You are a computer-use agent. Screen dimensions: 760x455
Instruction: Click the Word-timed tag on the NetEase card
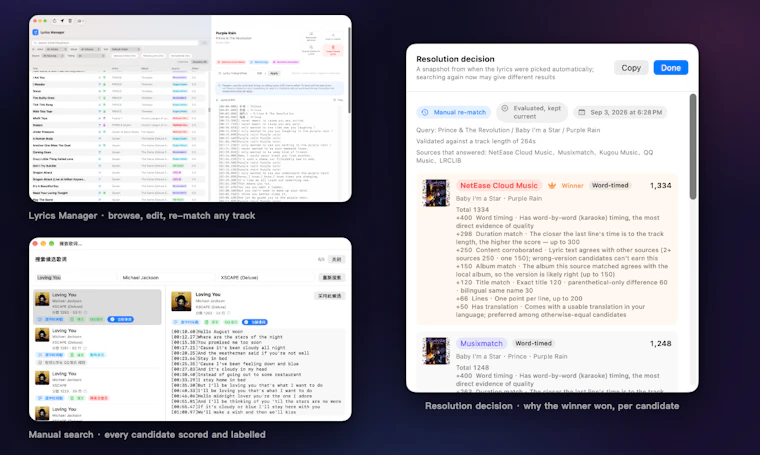(610, 186)
